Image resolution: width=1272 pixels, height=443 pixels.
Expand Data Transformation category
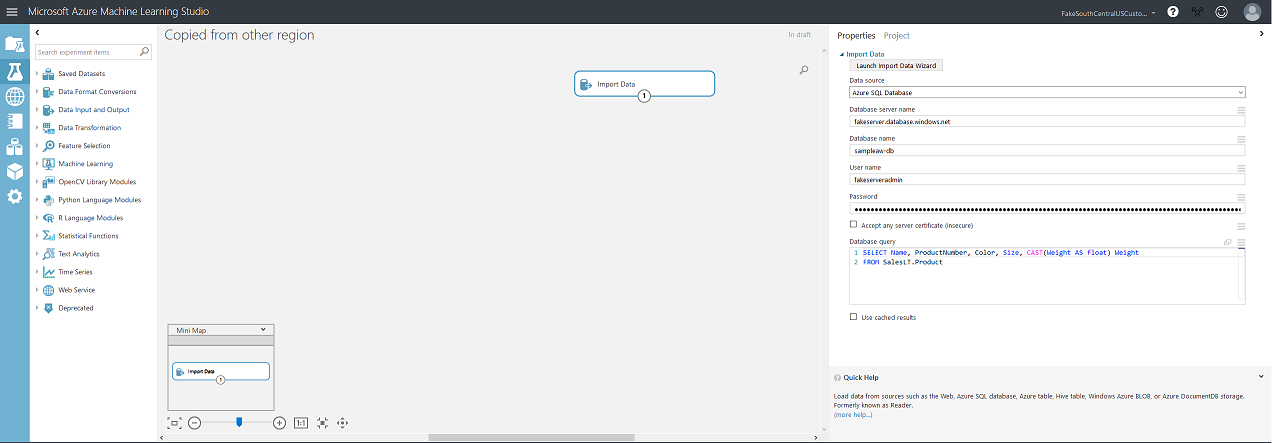[x=37, y=128]
